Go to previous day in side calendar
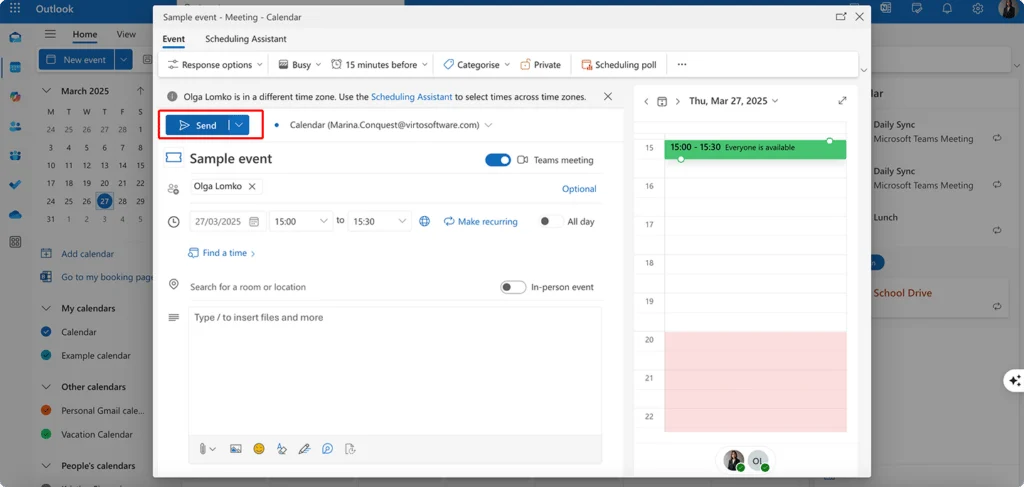The height and width of the screenshot is (487, 1024). [646, 101]
